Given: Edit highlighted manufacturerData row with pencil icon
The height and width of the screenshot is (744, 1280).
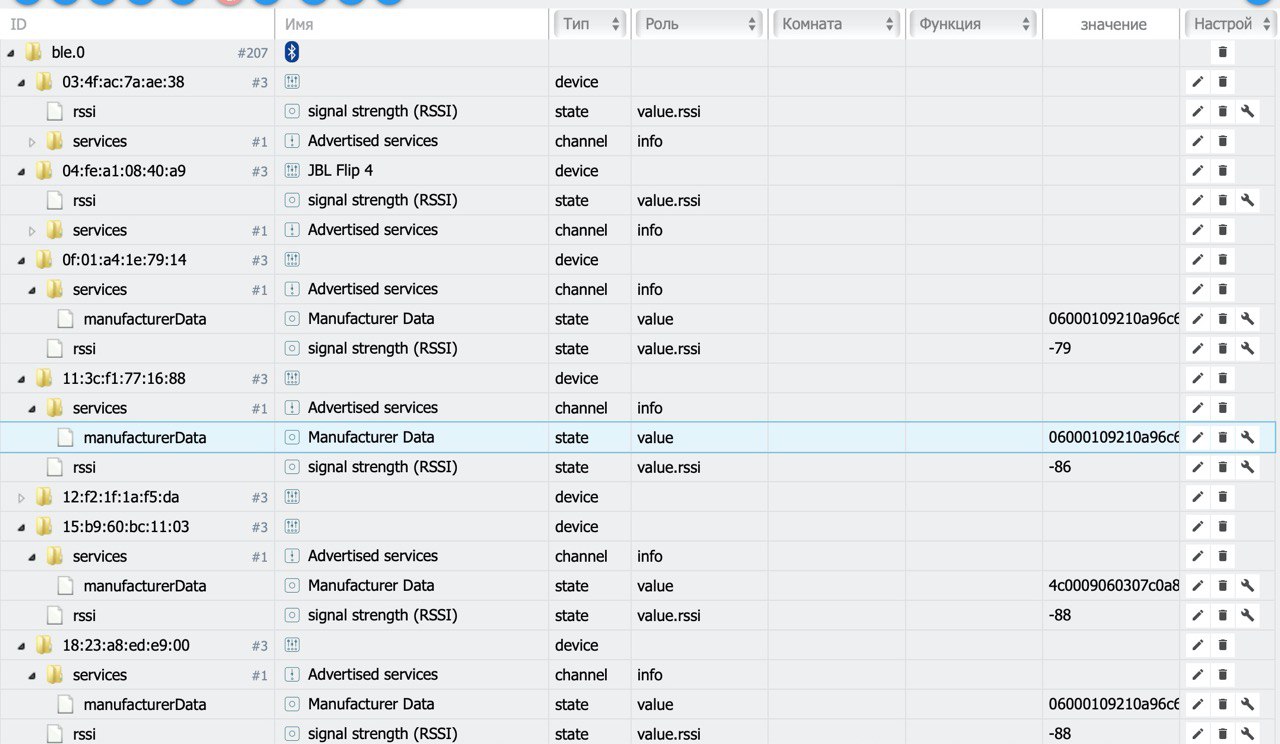Looking at the screenshot, I should tap(1197, 437).
